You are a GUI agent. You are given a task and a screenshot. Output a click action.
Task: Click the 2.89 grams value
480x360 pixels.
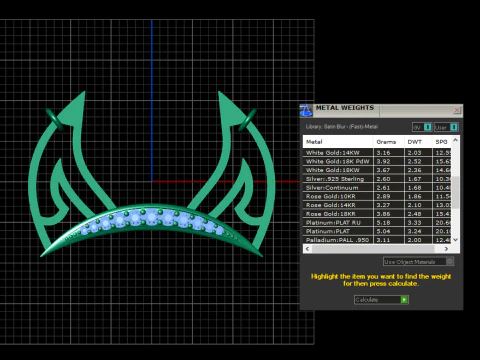pyautogui.click(x=383, y=196)
